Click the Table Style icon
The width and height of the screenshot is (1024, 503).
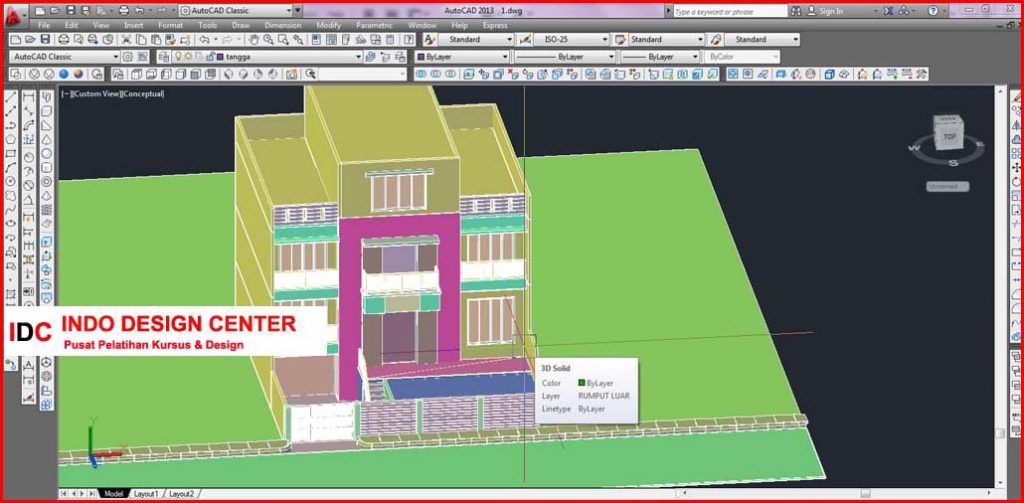620,40
